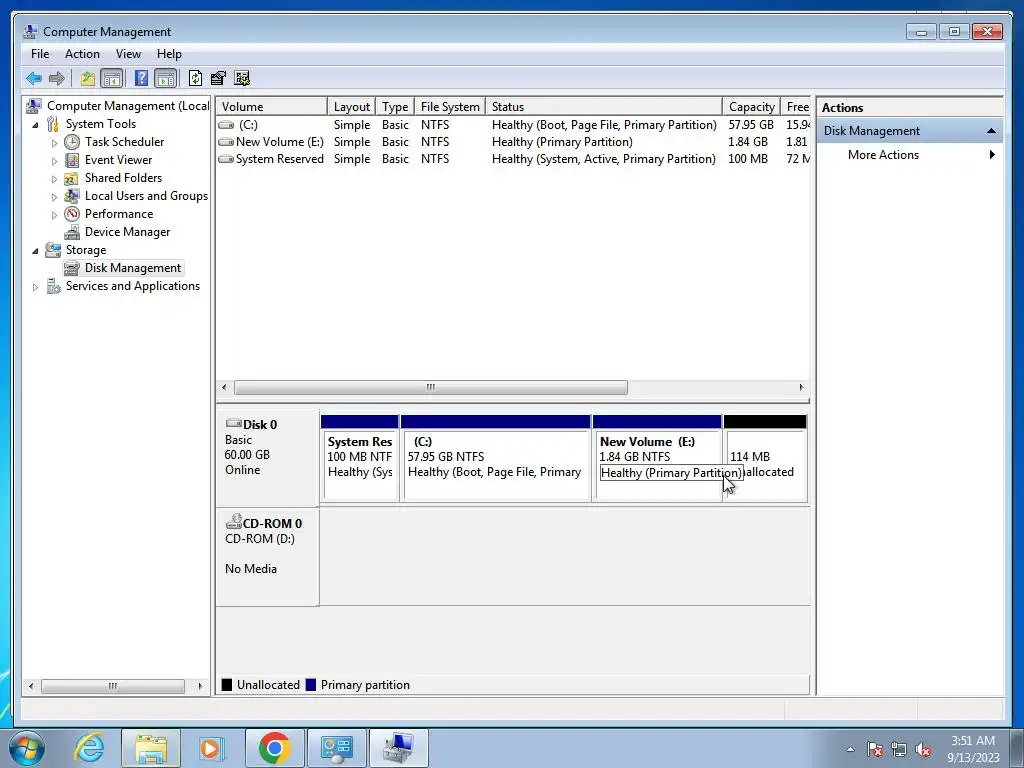The image size is (1024, 768).
Task: Toggle Show/Hide Action Pane toolbar button
Action: coord(166,79)
